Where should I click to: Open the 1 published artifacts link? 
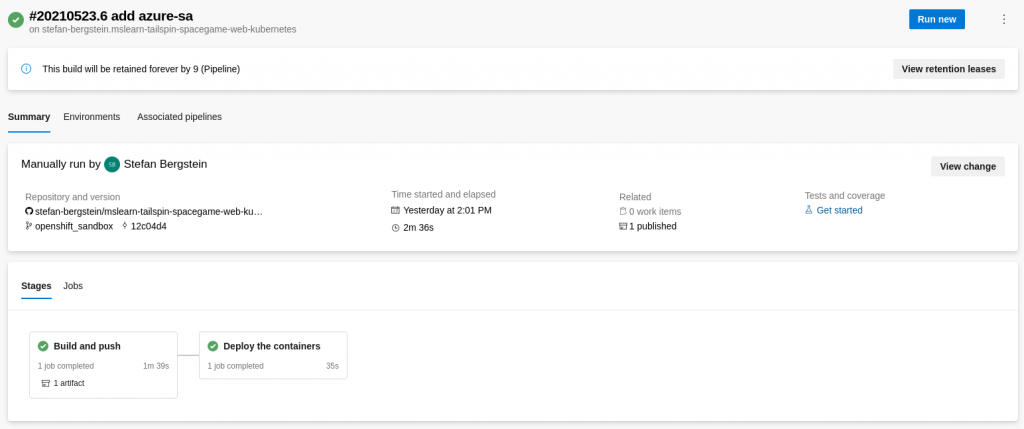point(652,227)
